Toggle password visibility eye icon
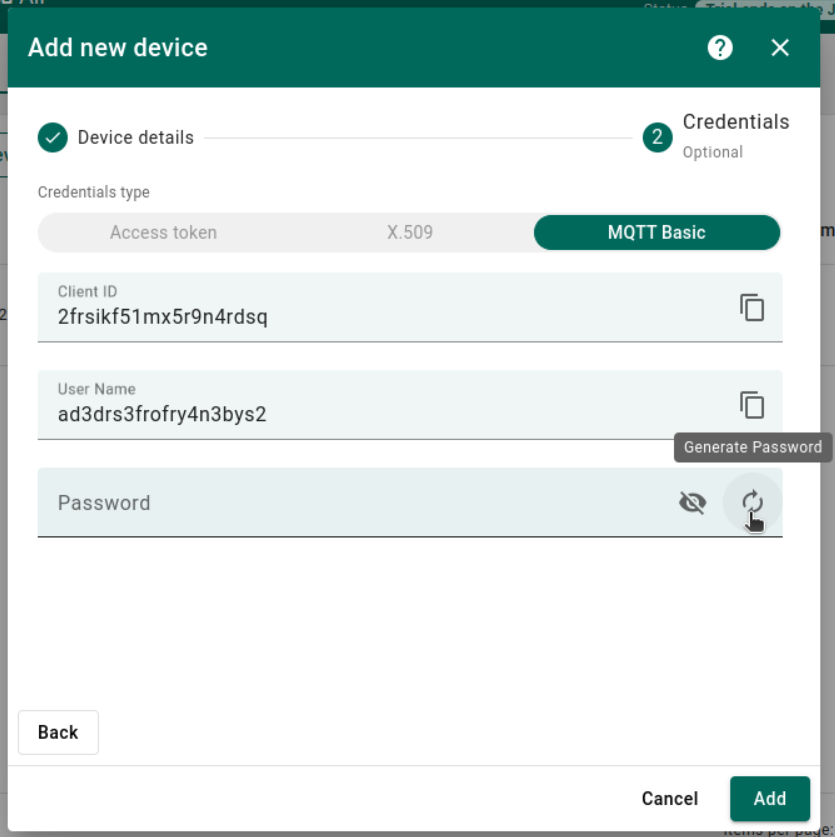Image resolution: width=835 pixels, height=837 pixels. [692, 502]
